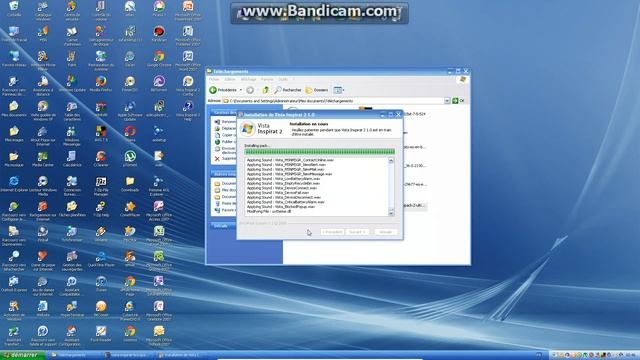Open Picasa desktop icon
The height and width of the screenshot is (360, 640).
tap(159, 8)
